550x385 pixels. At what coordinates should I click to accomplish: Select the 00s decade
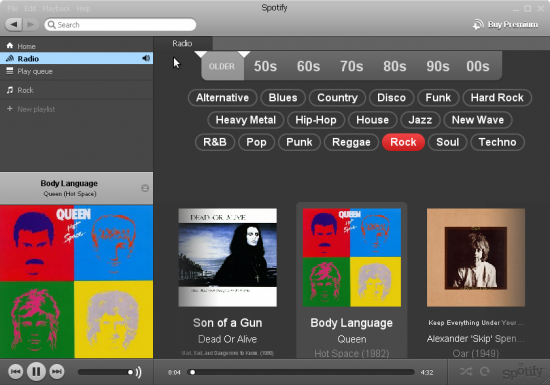(x=478, y=66)
